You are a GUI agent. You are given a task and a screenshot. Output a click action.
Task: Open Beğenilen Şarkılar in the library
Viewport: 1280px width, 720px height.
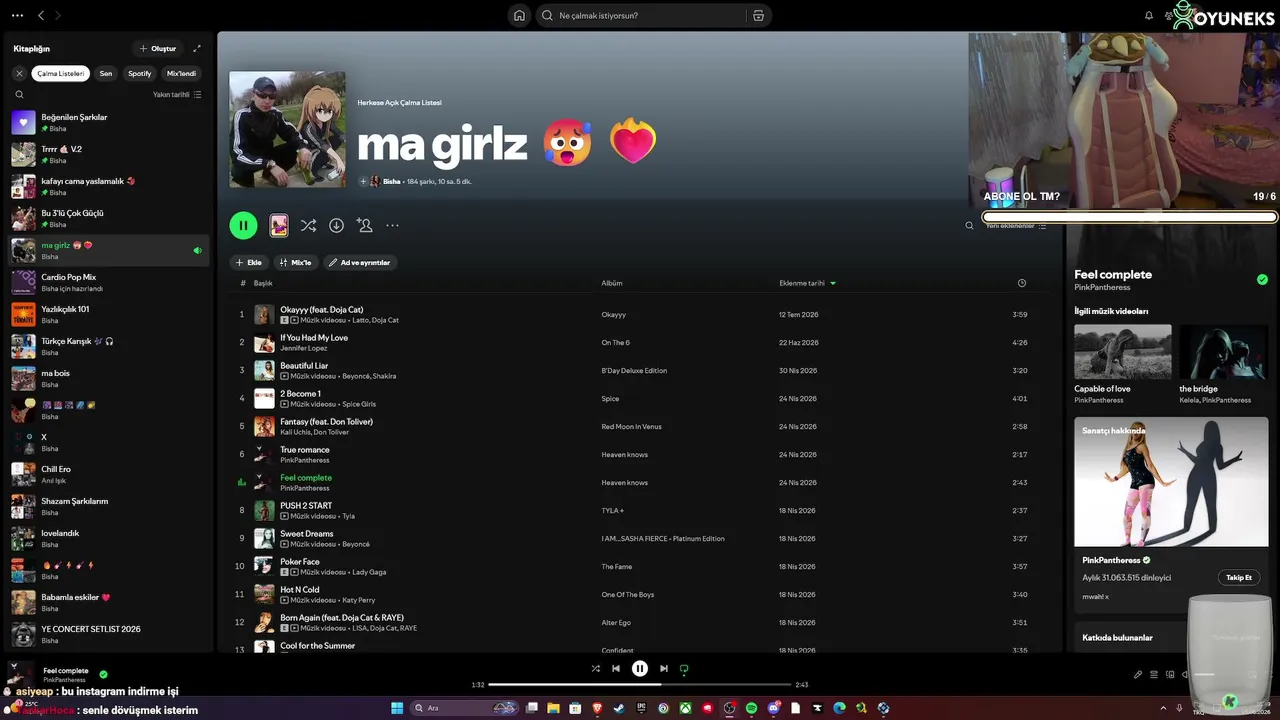(110, 122)
